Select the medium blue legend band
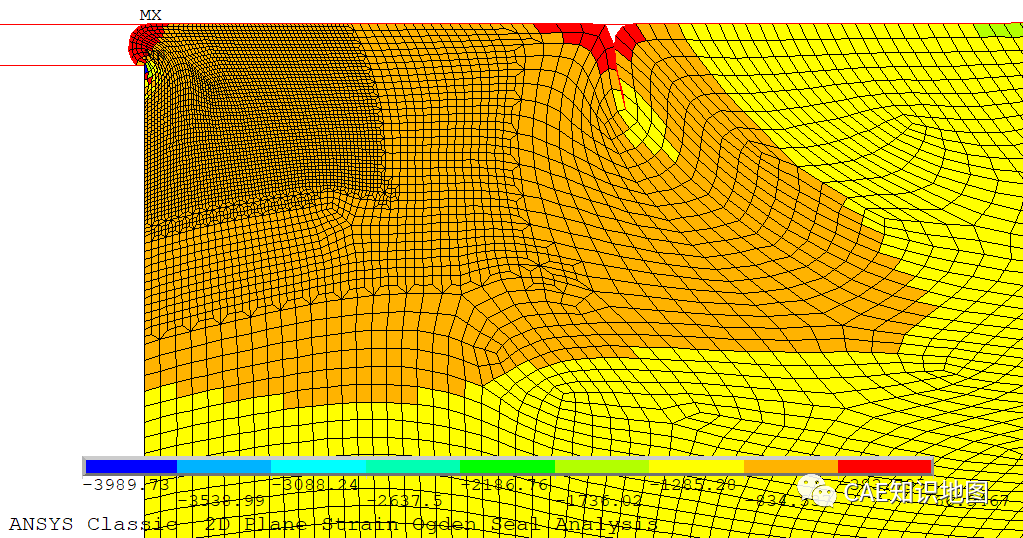Screen dimensions: 1023x538 coord(224,466)
